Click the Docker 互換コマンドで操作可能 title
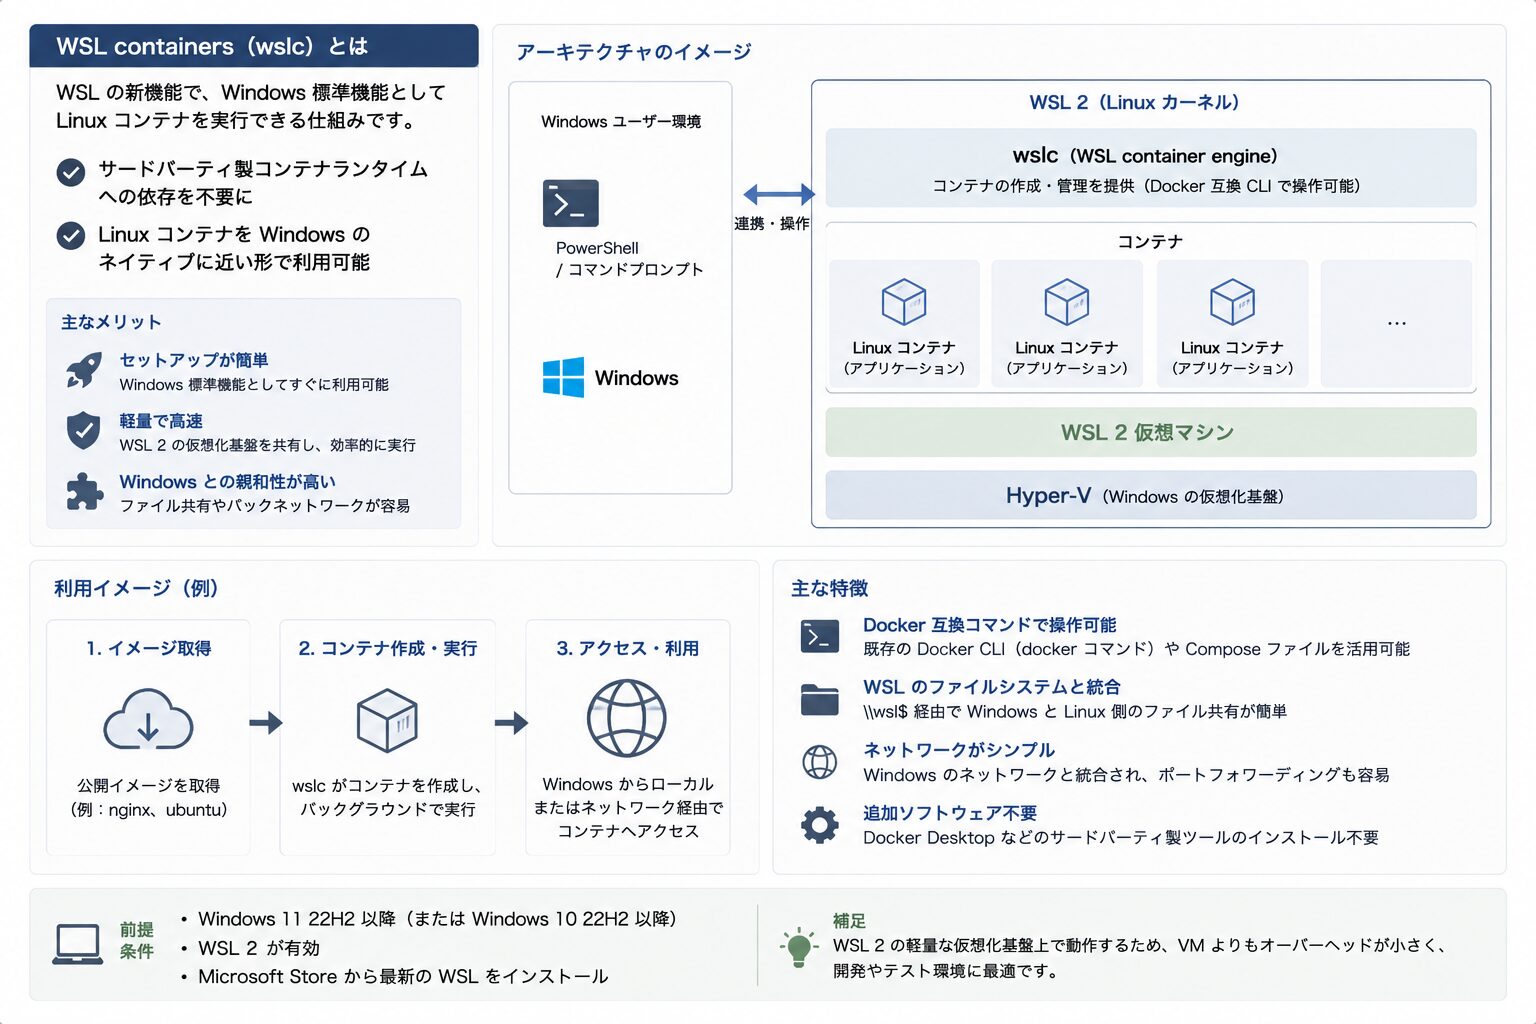1536x1024 pixels. [990, 625]
